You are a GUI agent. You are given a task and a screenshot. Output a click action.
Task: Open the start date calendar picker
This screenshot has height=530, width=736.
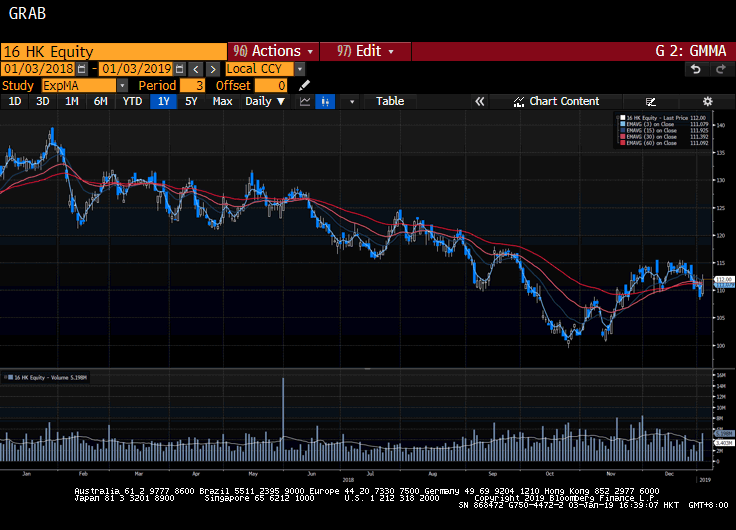[82, 69]
